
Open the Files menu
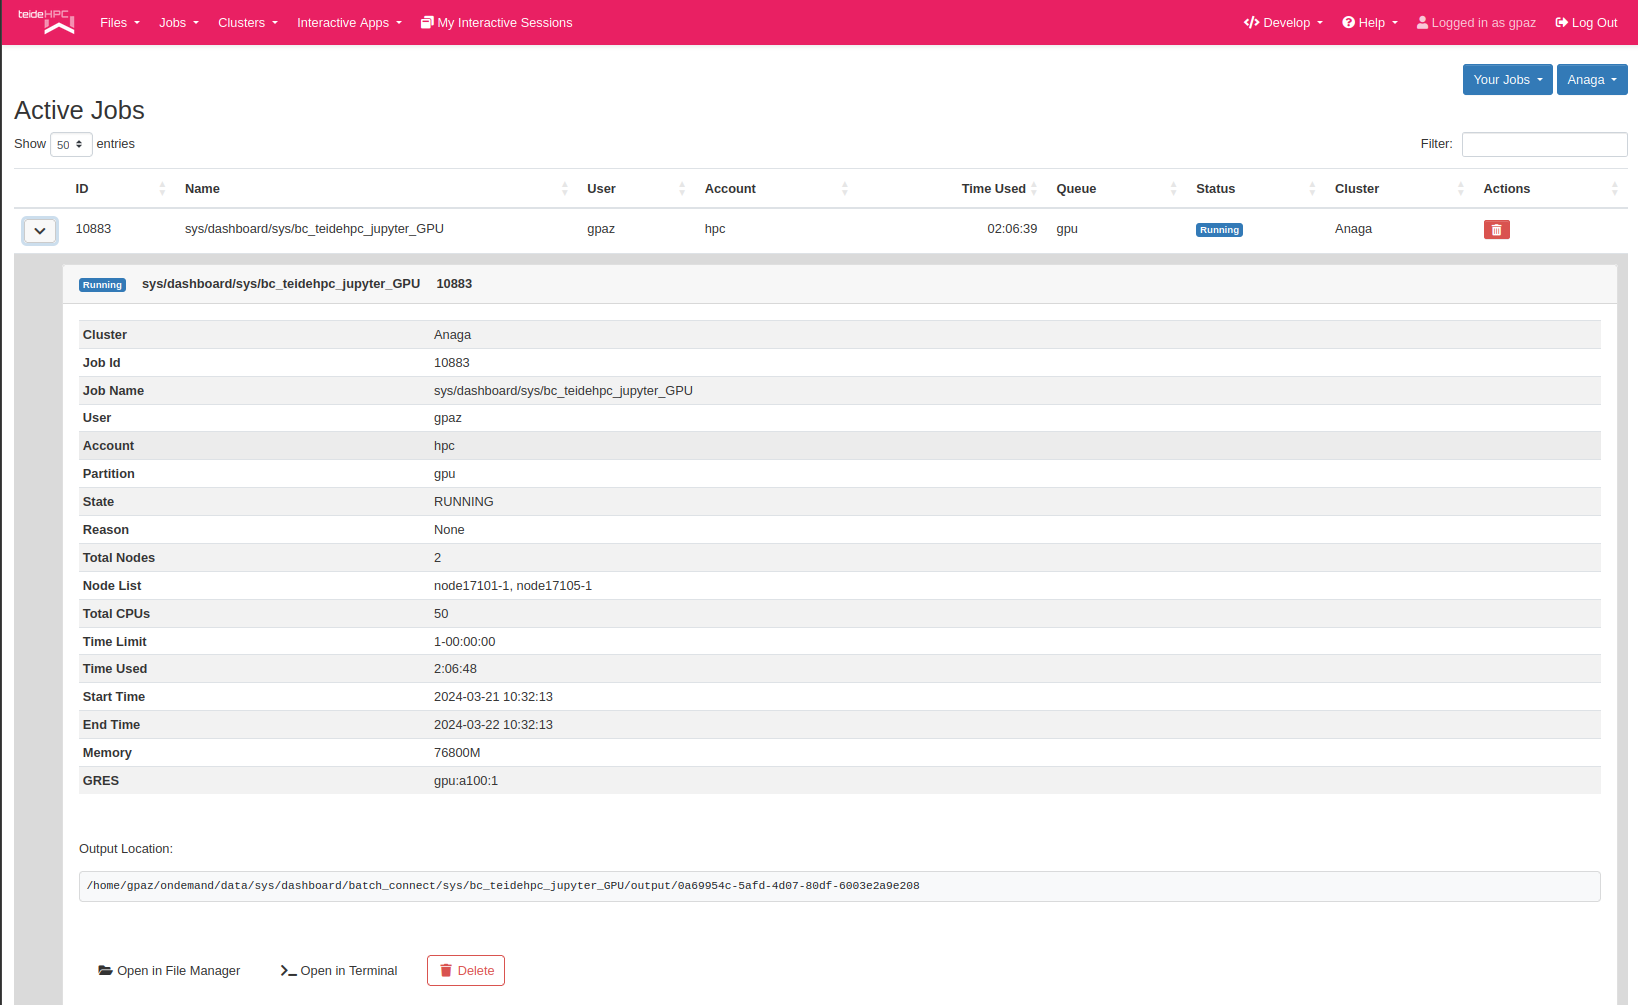point(120,23)
